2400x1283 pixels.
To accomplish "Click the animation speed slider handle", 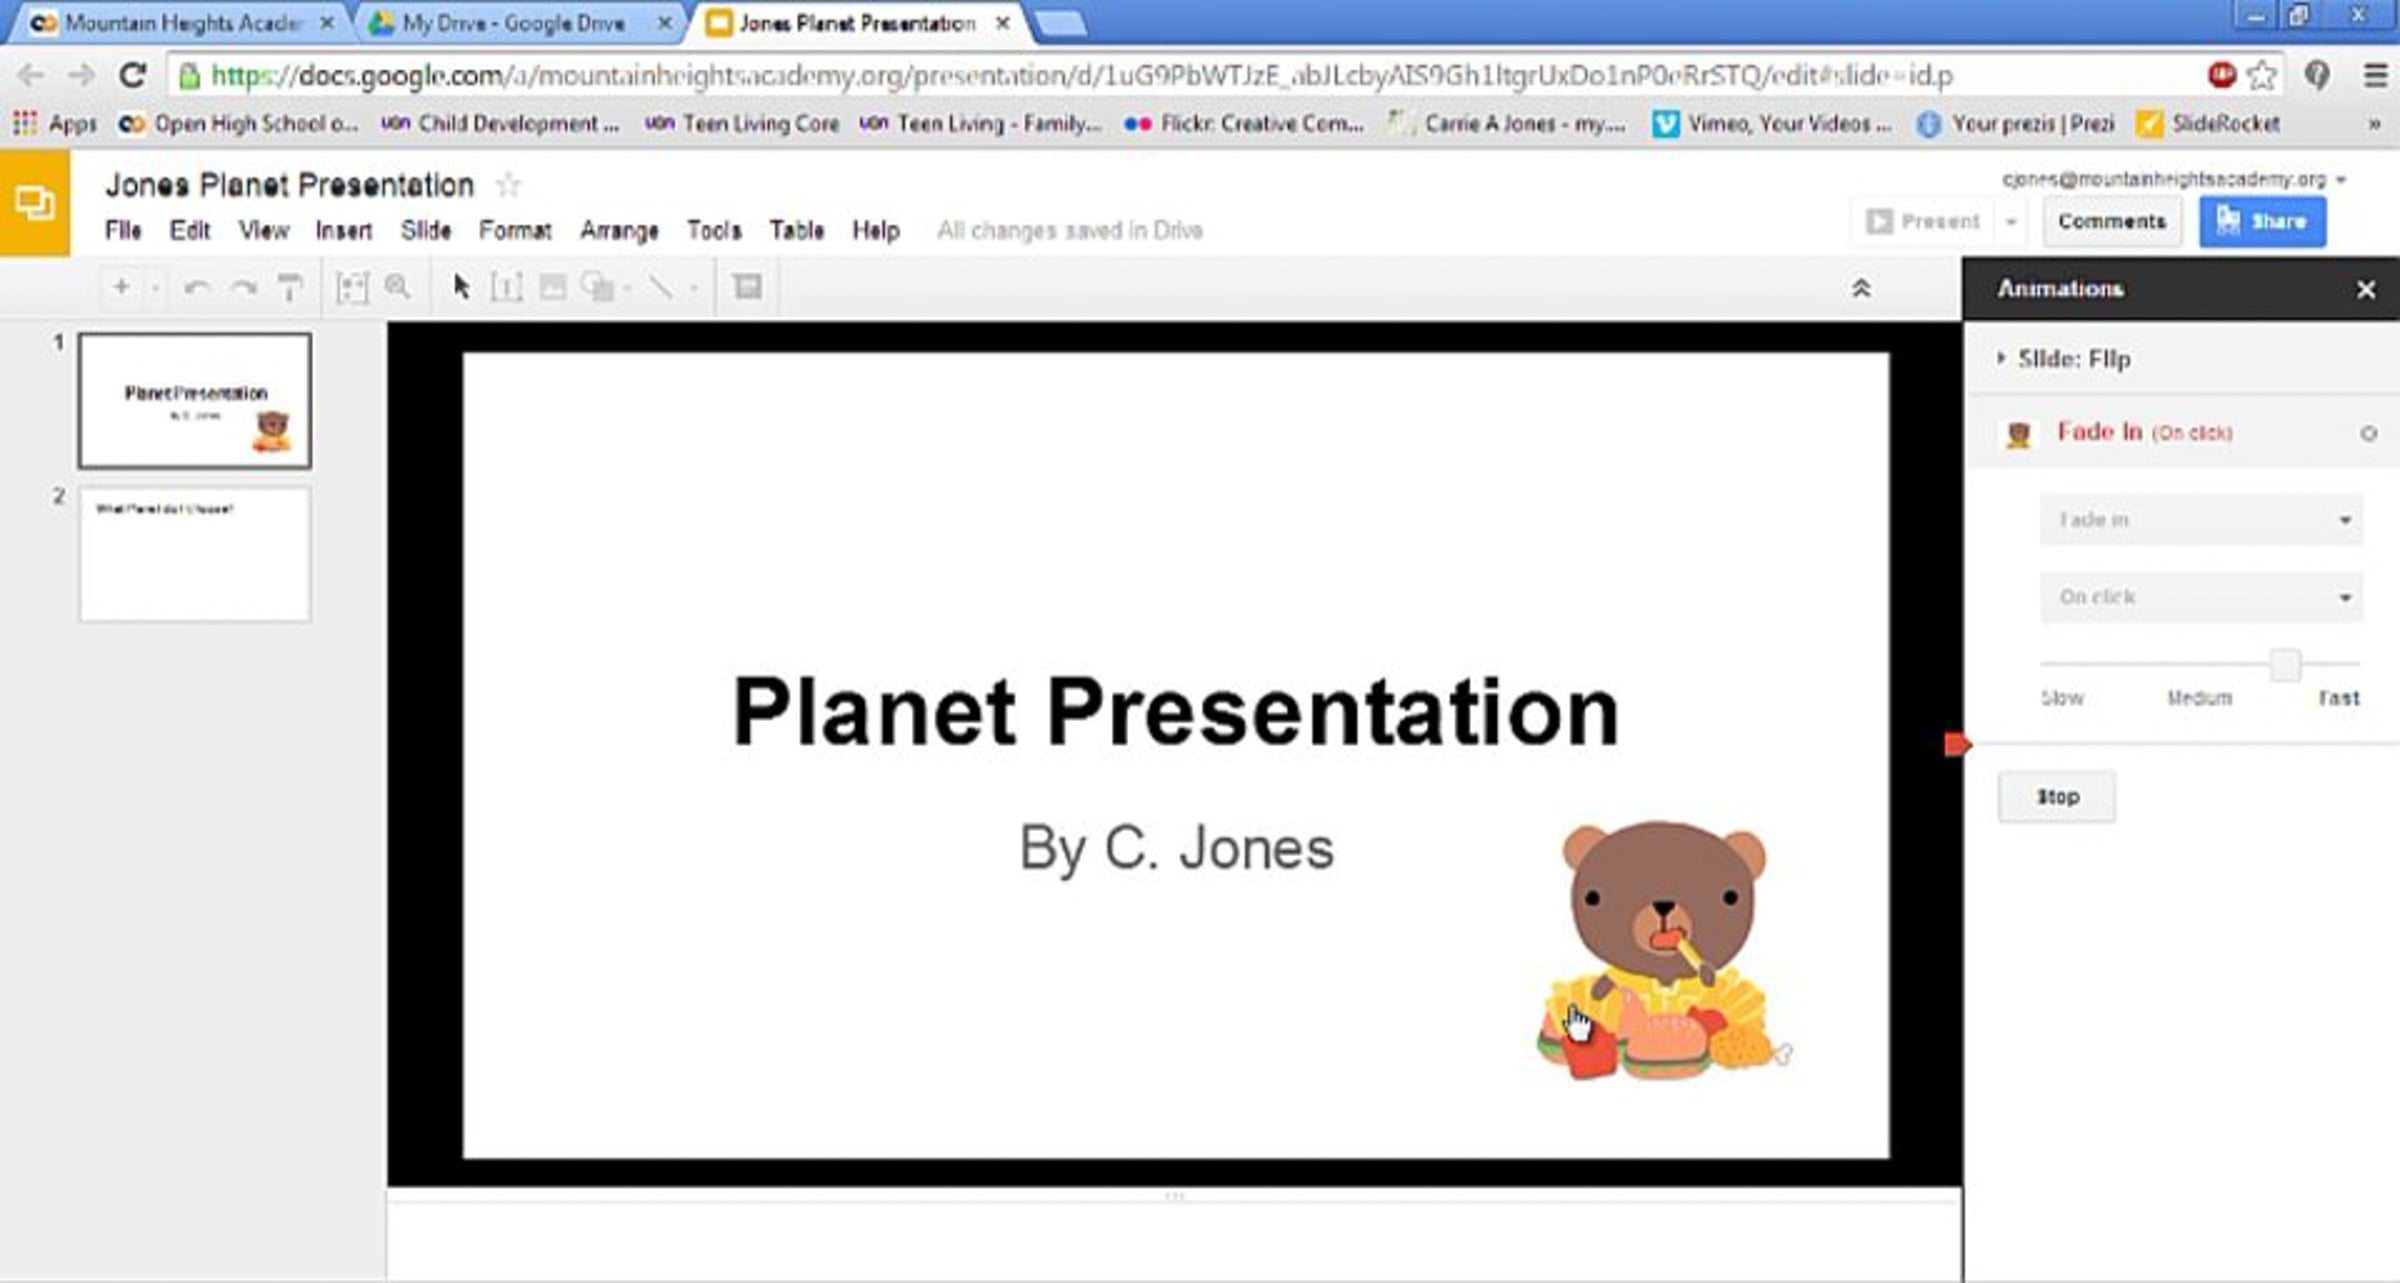I will (2285, 664).
